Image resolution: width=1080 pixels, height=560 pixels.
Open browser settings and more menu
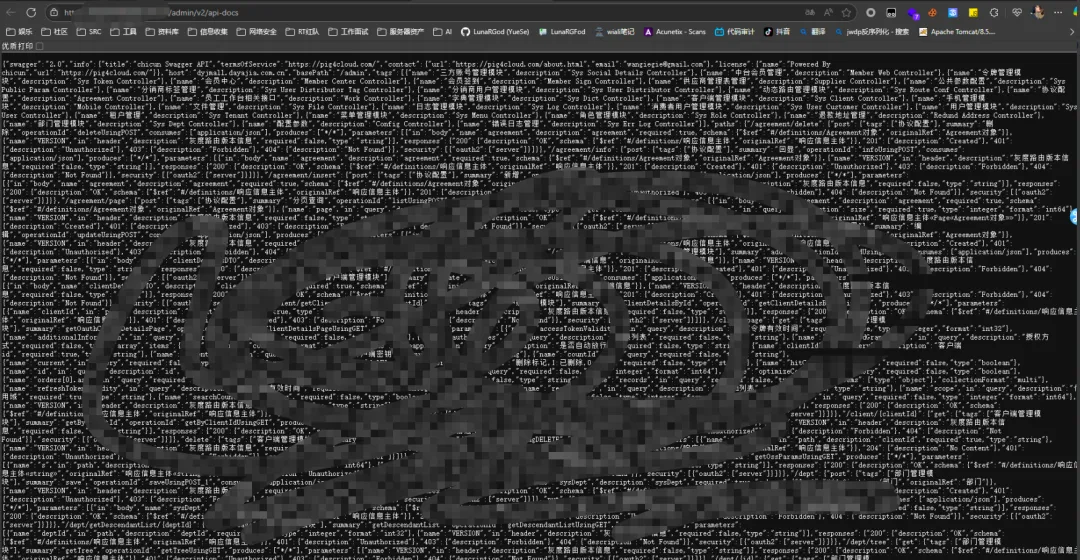click(x=1059, y=12)
